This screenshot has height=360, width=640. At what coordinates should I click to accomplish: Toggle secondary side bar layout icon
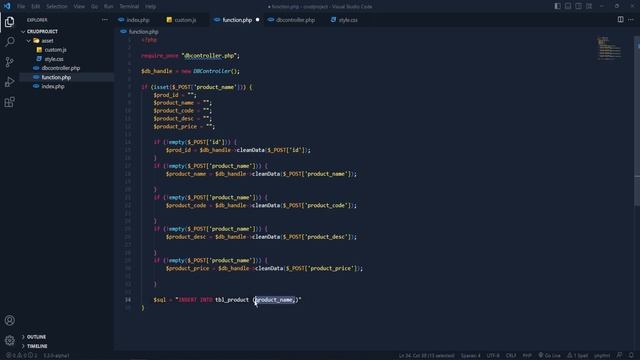coord(578,6)
